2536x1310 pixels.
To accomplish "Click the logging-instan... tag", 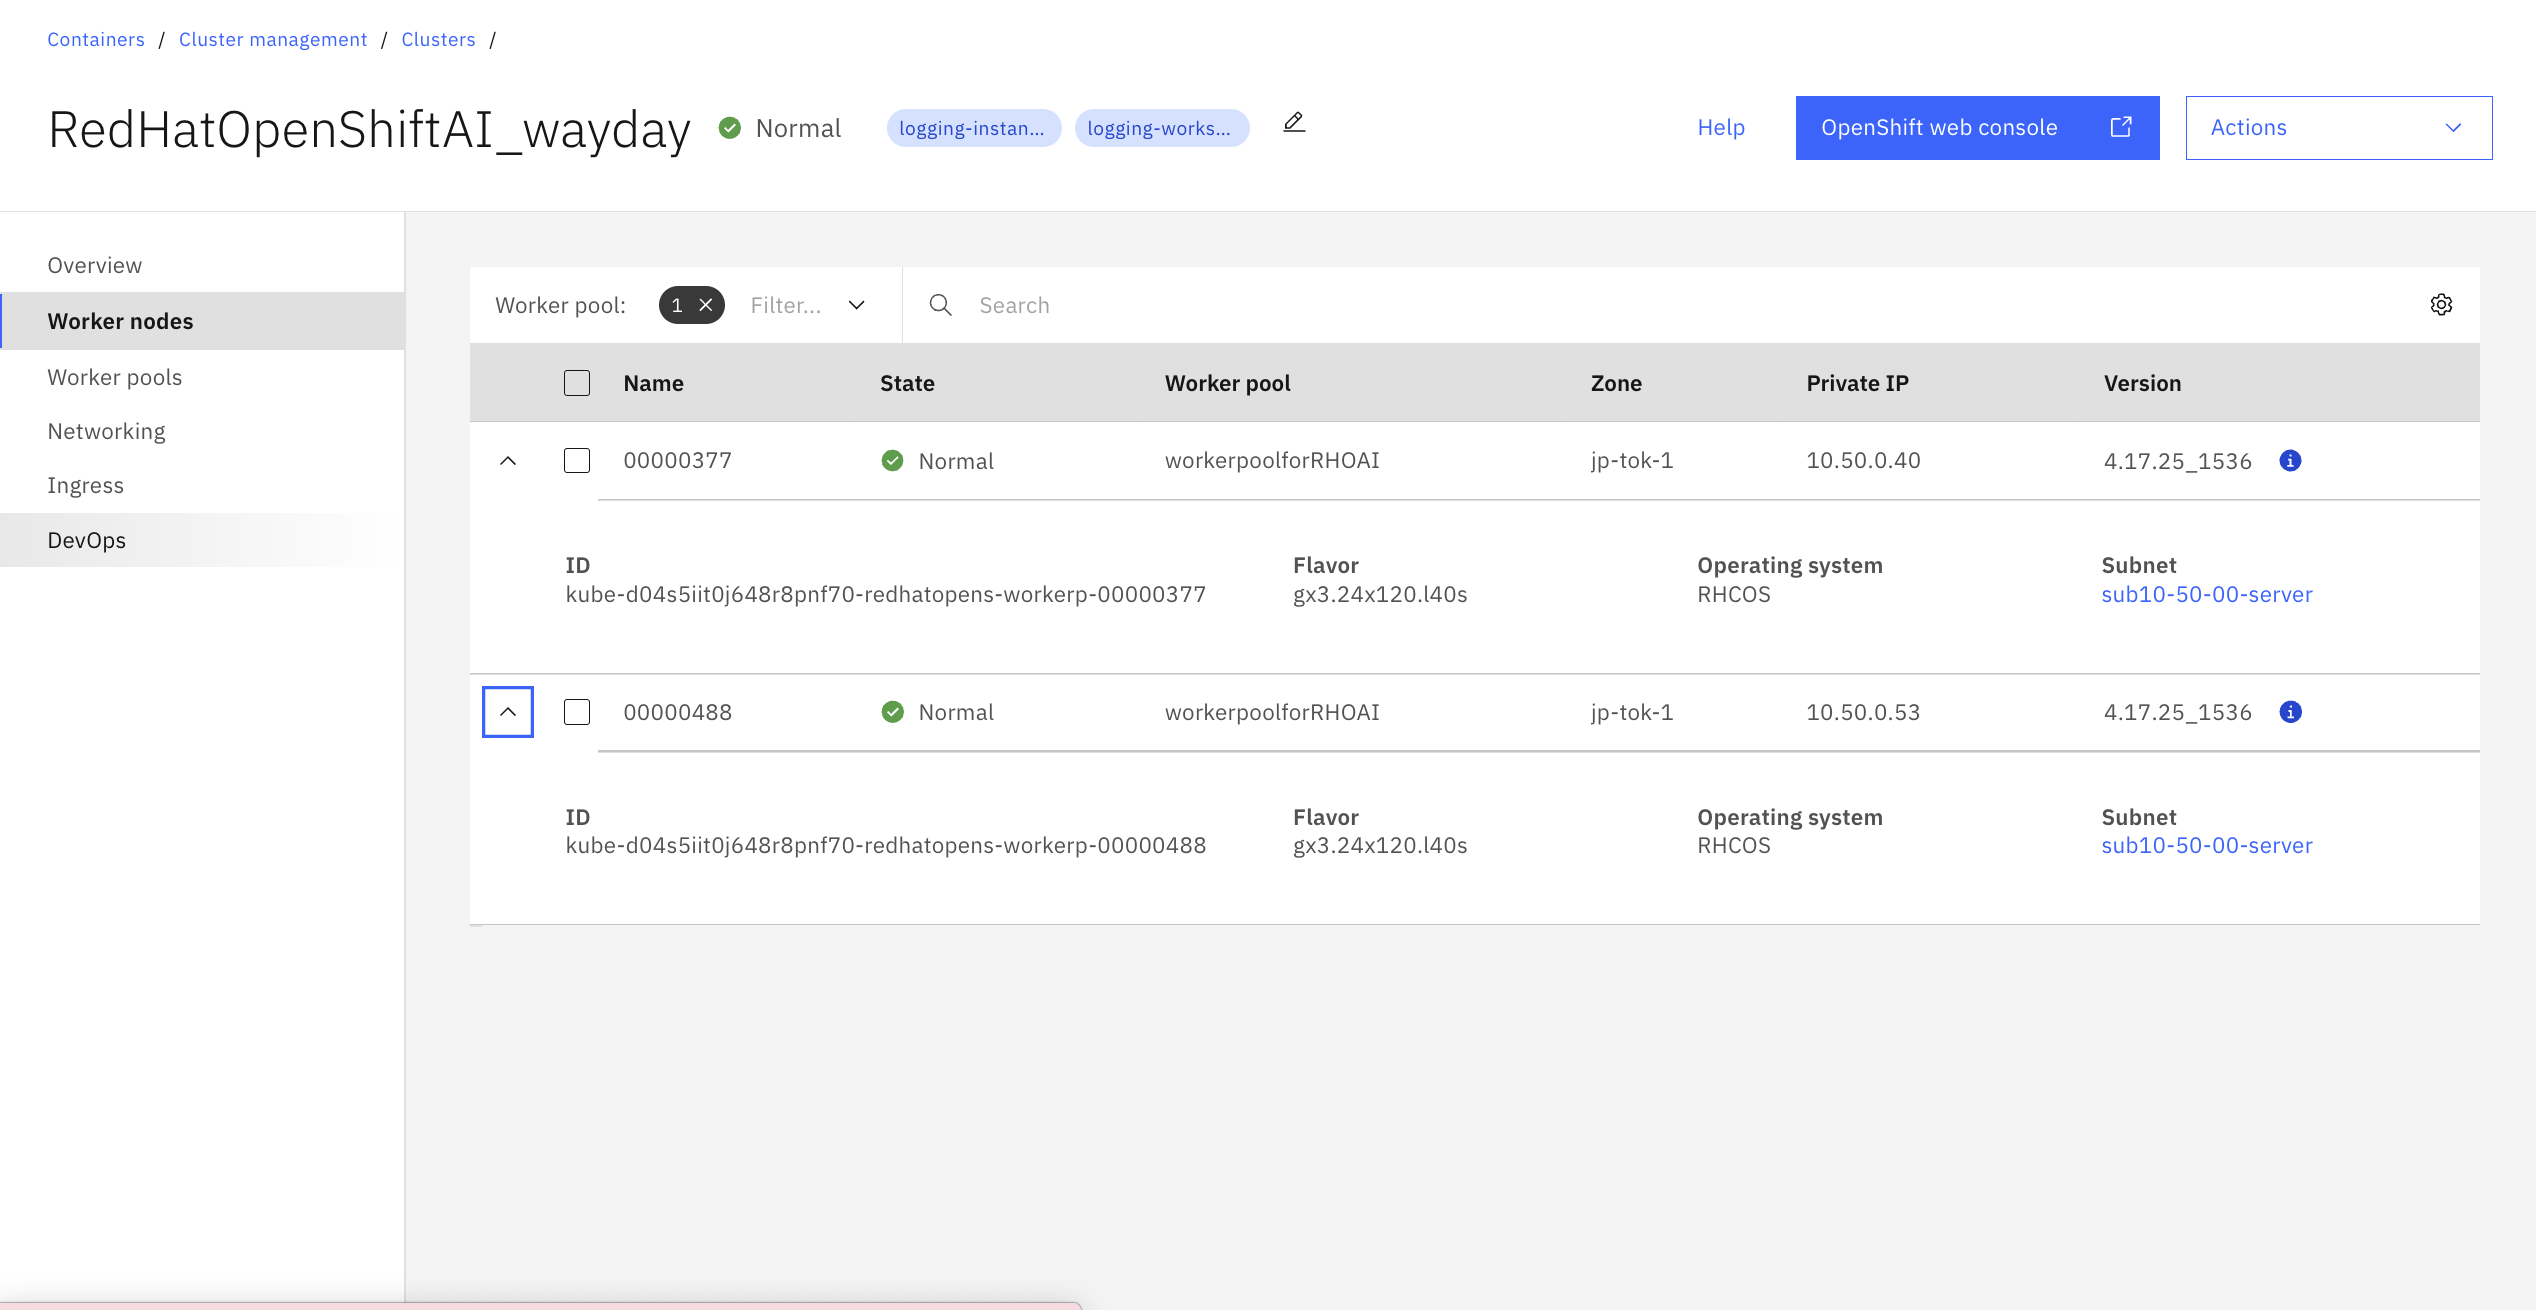I will point(972,128).
